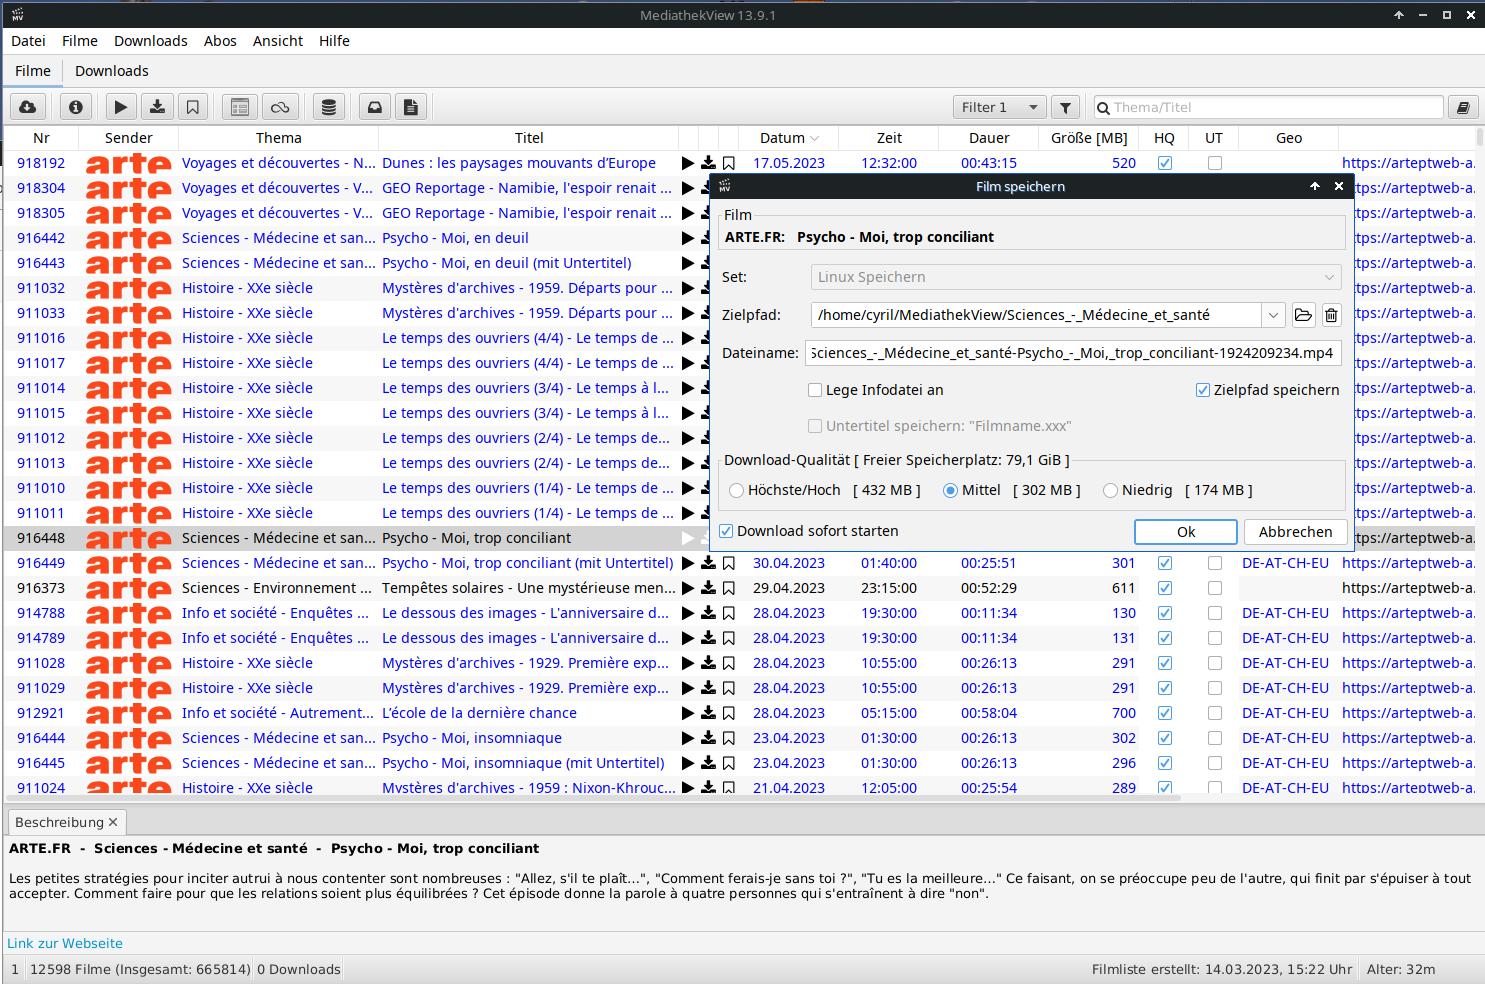Open the Abos menu

click(x=220, y=41)
